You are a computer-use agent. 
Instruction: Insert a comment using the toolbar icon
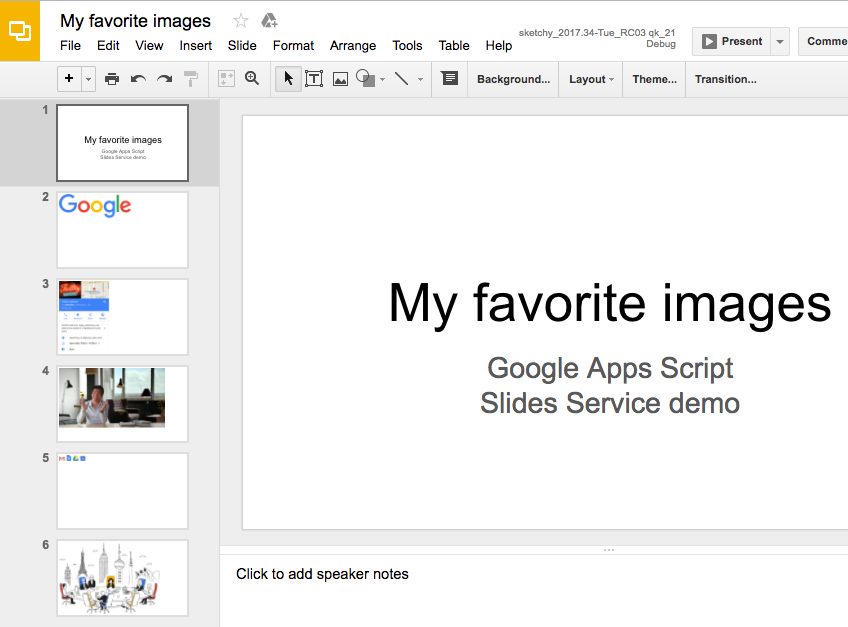tap(450, 79)
